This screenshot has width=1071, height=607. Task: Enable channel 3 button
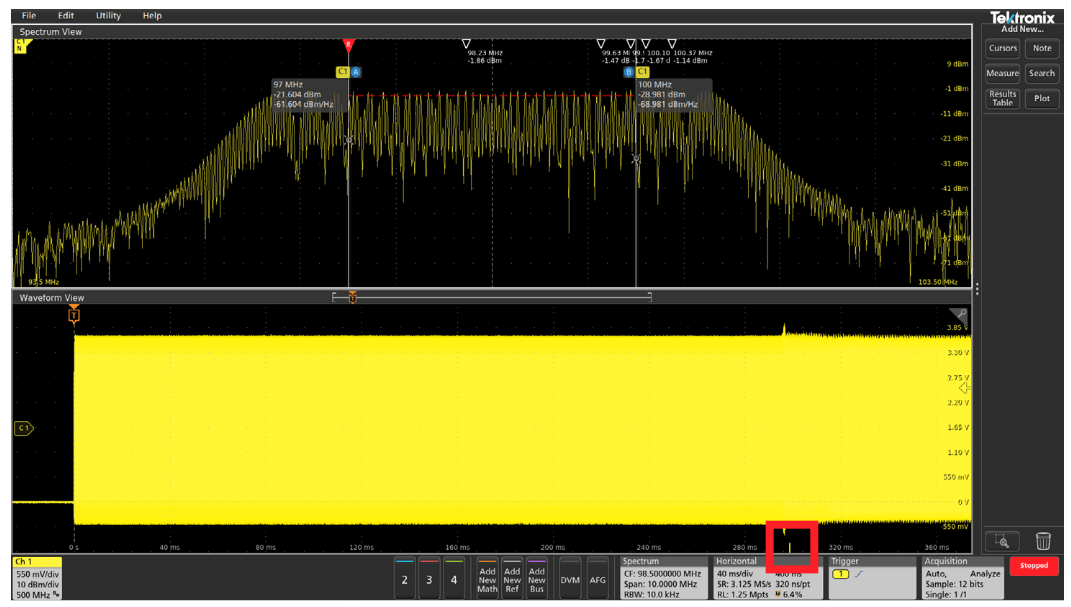(429, 579)
